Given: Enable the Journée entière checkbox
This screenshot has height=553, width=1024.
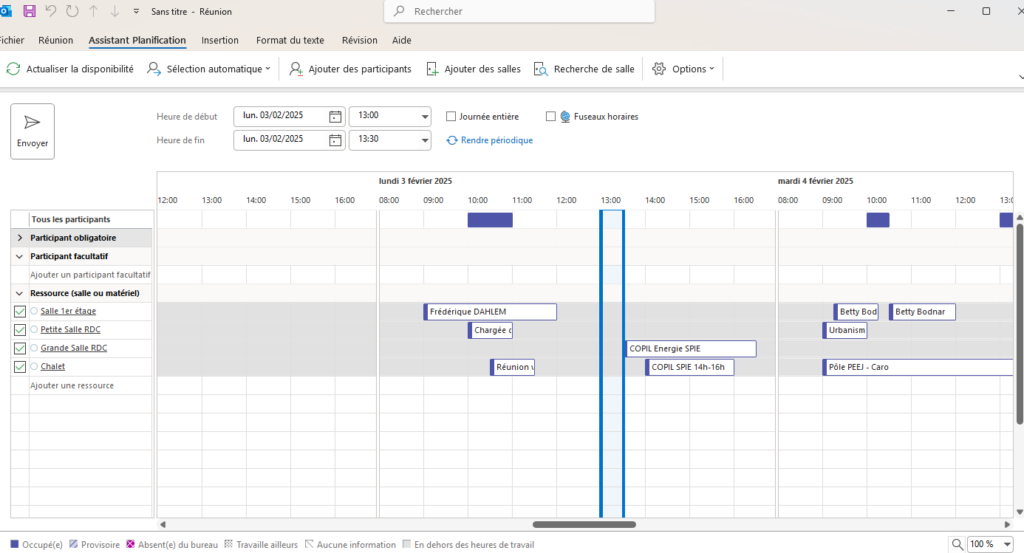Looking at the screenshot, I should tap(451, 116).
